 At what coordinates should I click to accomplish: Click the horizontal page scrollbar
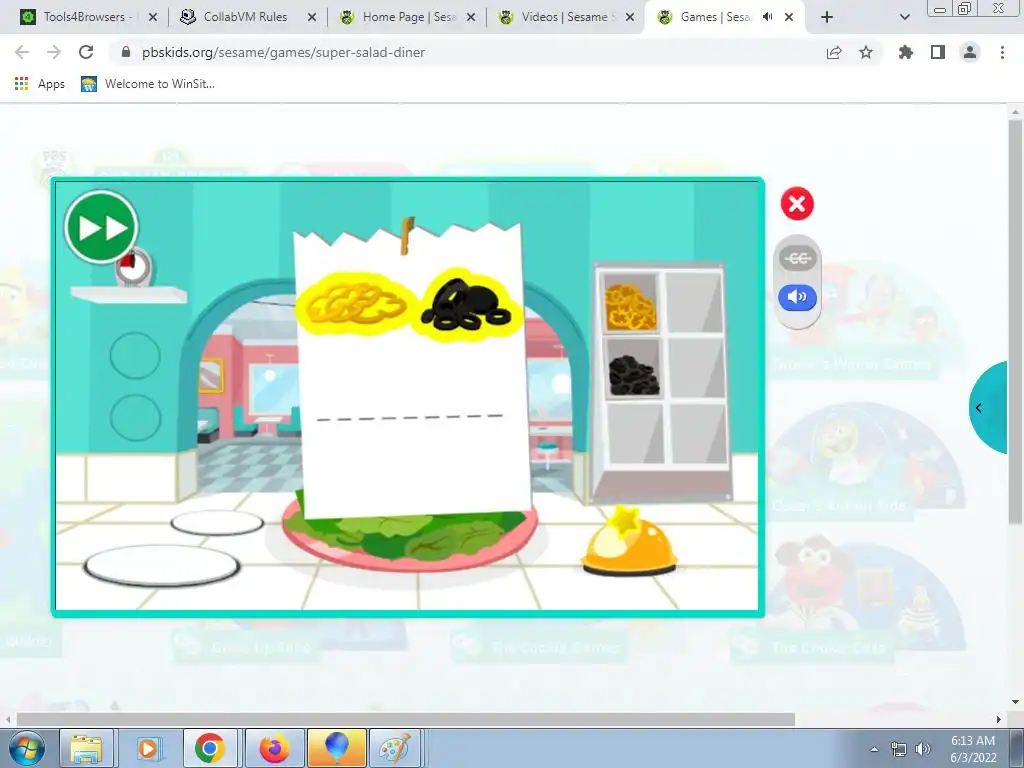point(406,719)
